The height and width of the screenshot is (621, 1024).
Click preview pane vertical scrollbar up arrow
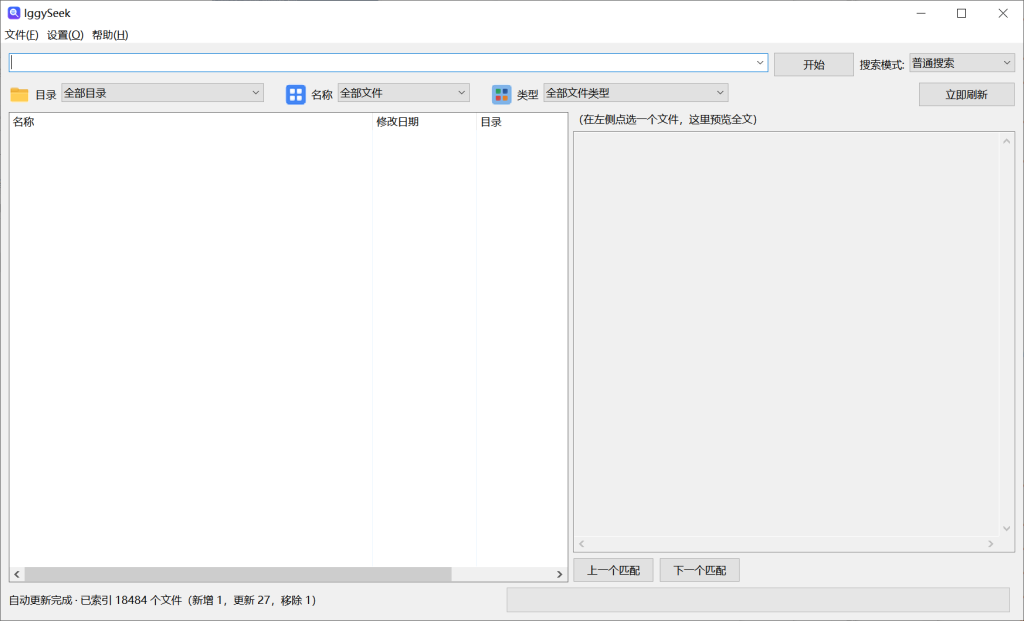tap(1006, 141)
